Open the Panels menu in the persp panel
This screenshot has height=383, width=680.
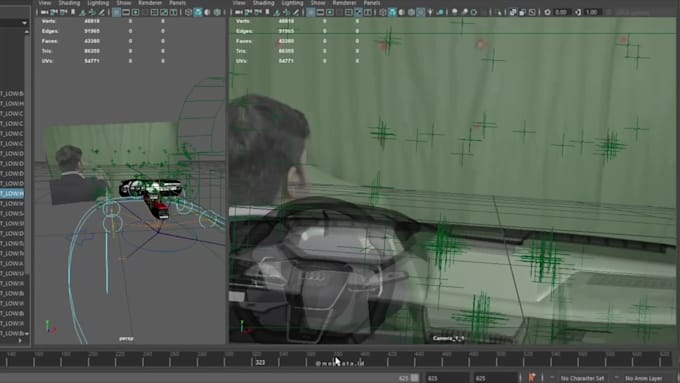point(177,3)
